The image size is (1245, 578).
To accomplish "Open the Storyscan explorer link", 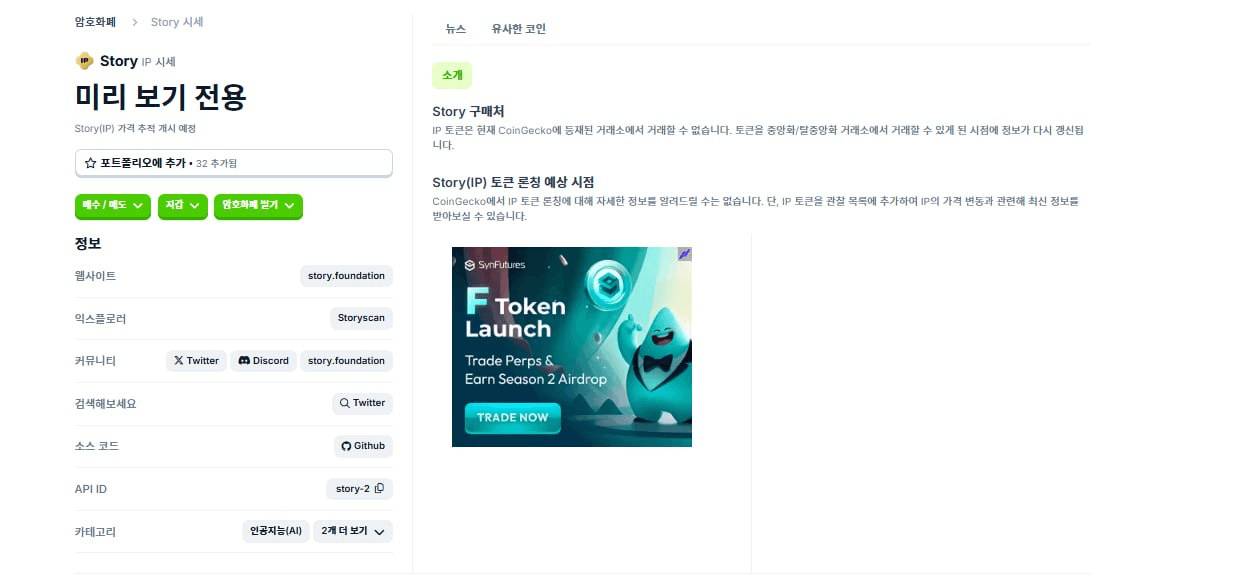I will pos(361,318).
